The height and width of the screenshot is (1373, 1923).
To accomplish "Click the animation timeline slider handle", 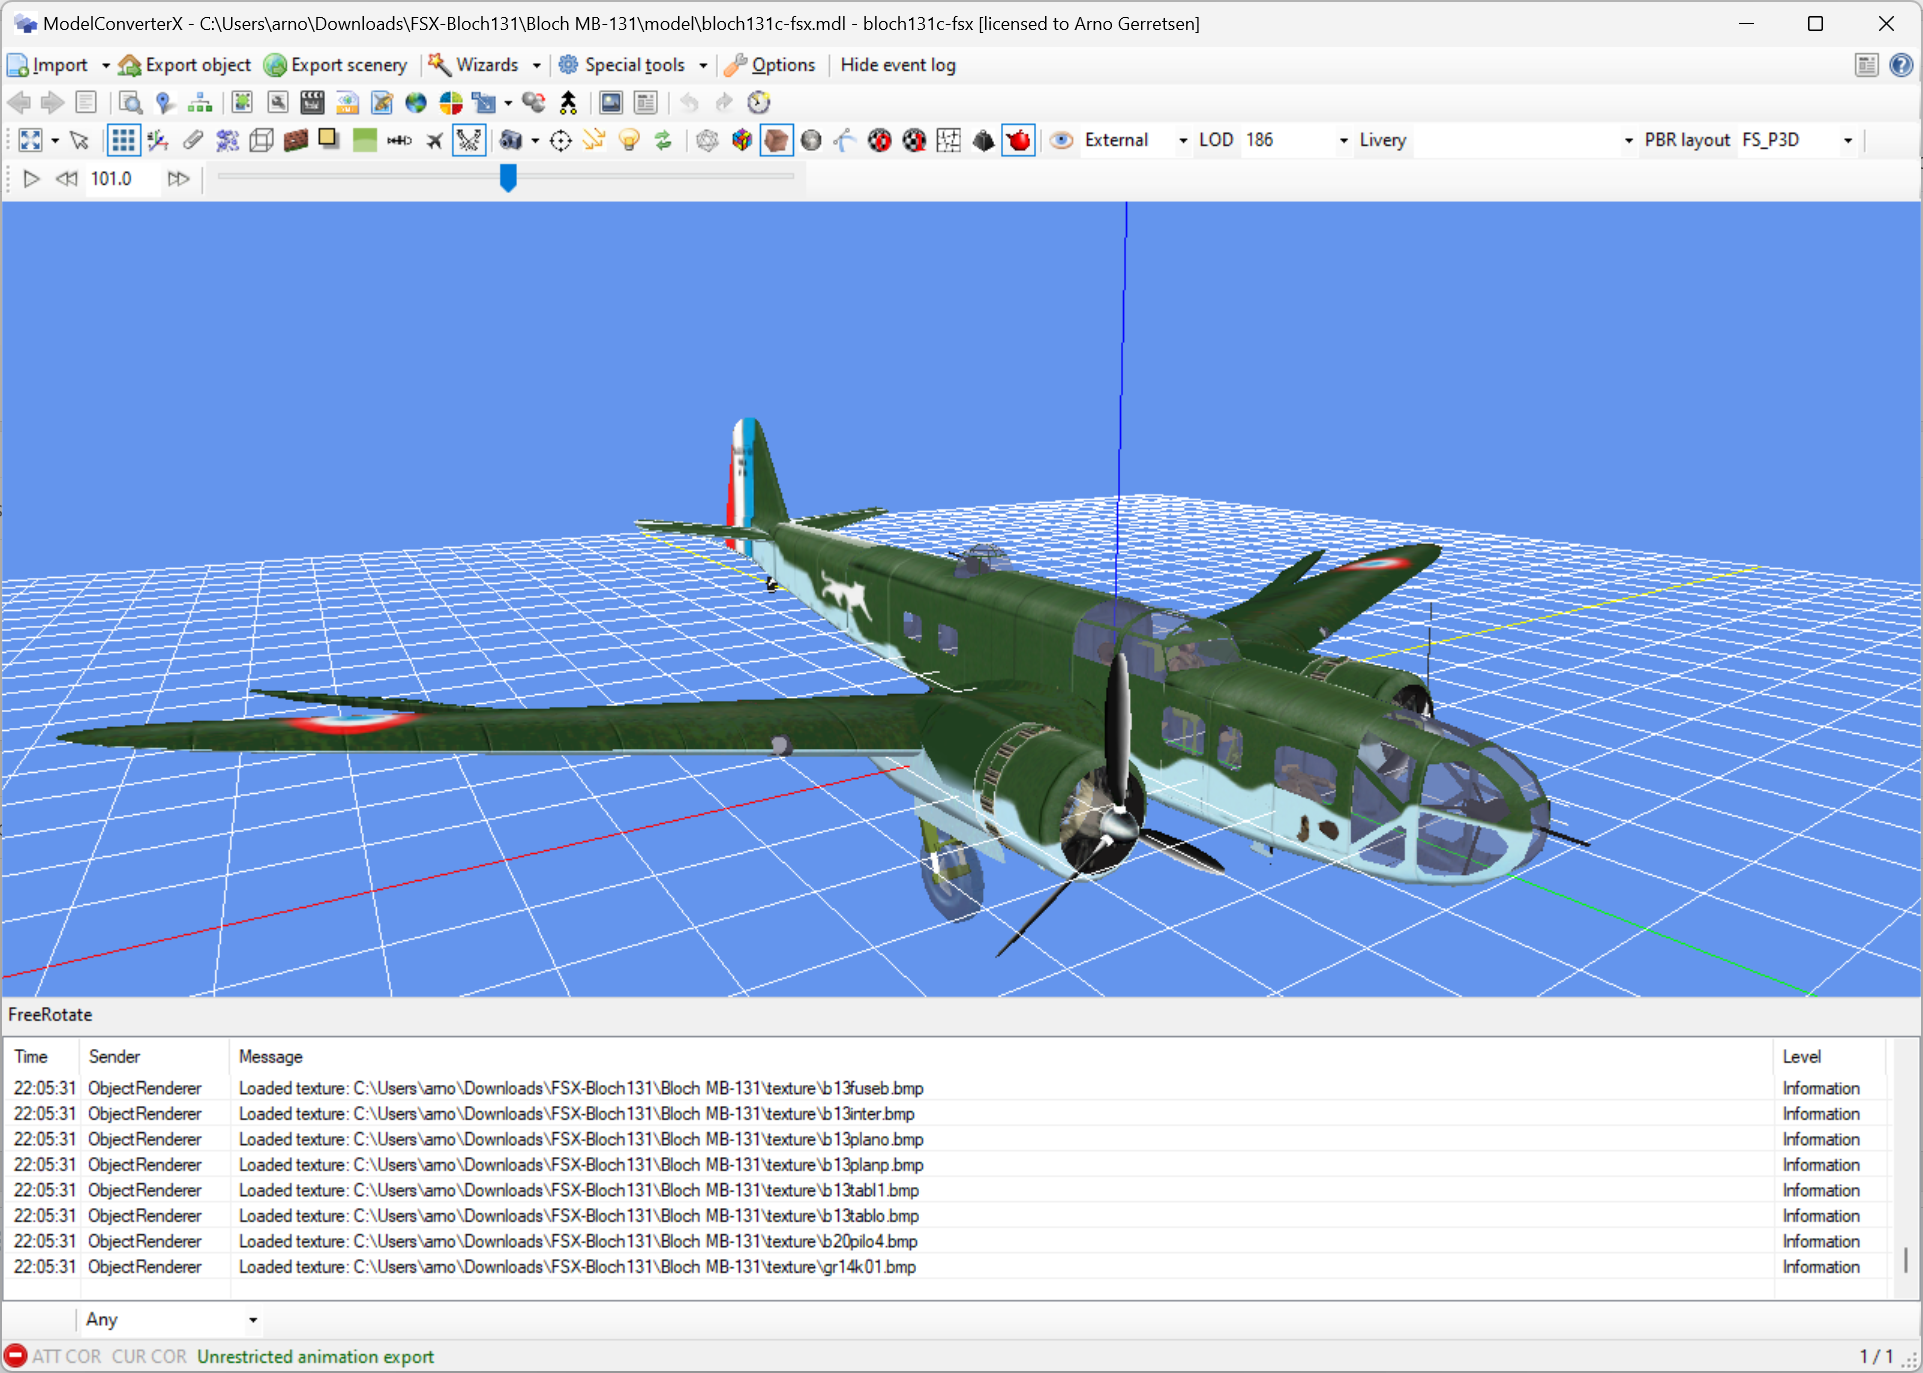I will (508, 178).
